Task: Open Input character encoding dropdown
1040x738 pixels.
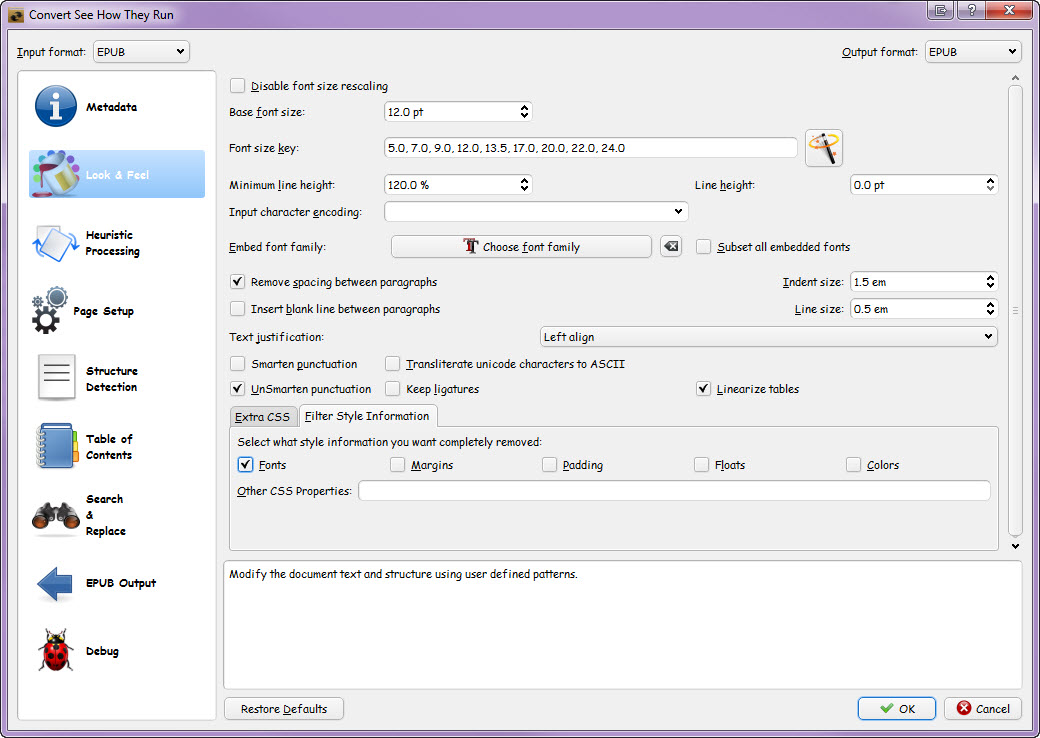Action: (x=536, y=212)
